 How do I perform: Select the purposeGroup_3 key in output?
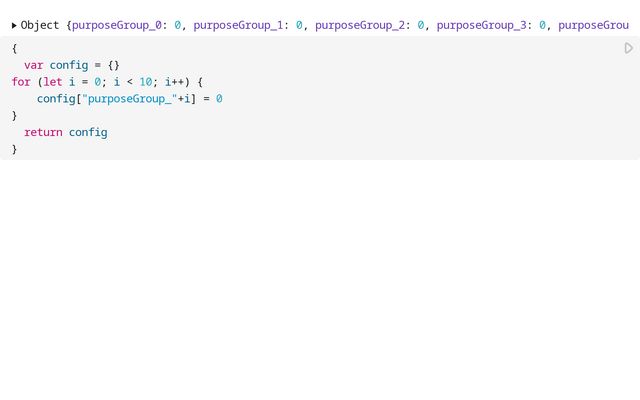point(482,25)
